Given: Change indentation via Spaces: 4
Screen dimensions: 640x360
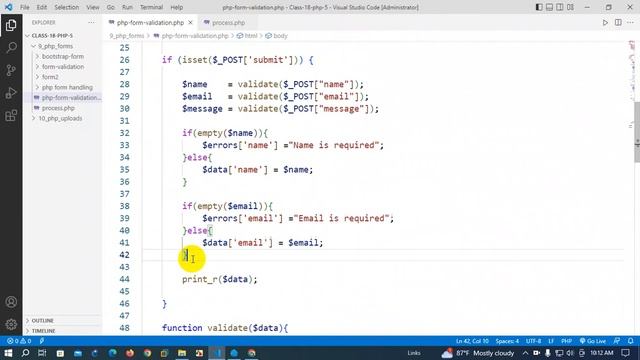Looking at the screenshot, I should 507,341.
